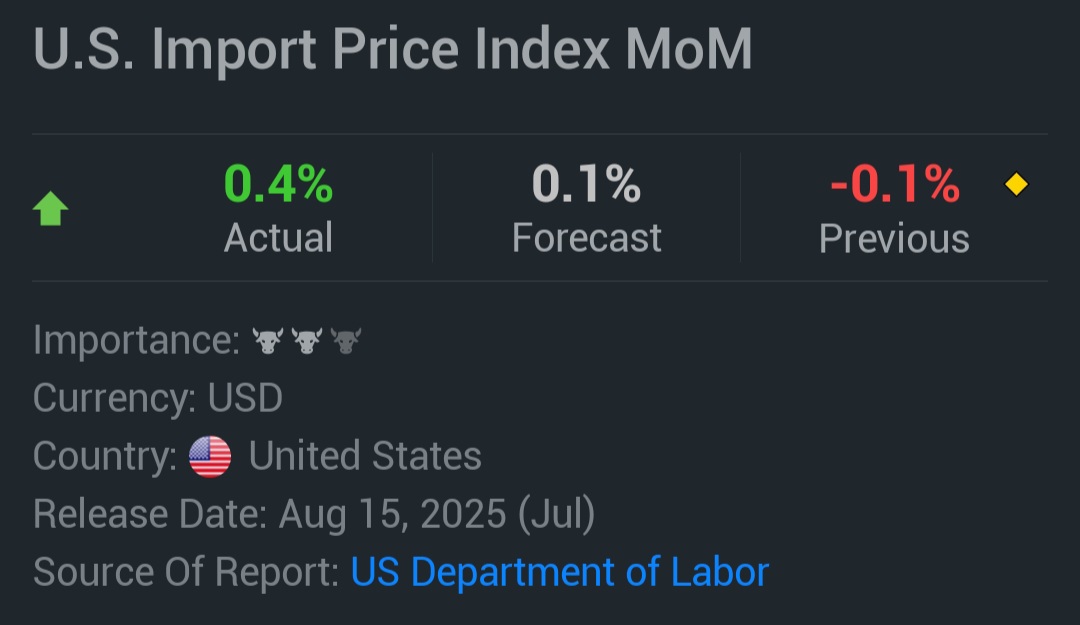Open the US Department of Labor link

pyautogui.click(x=560, y=572)
